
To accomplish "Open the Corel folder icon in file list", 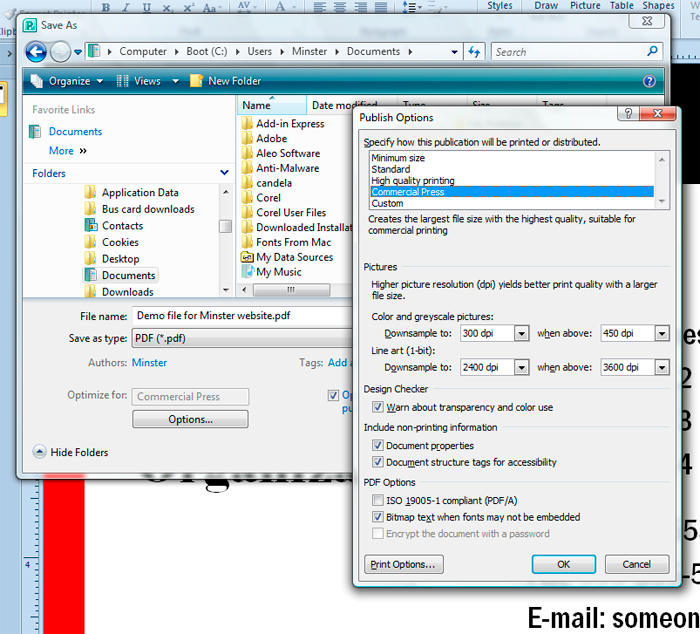I will (x=246, y=198).
